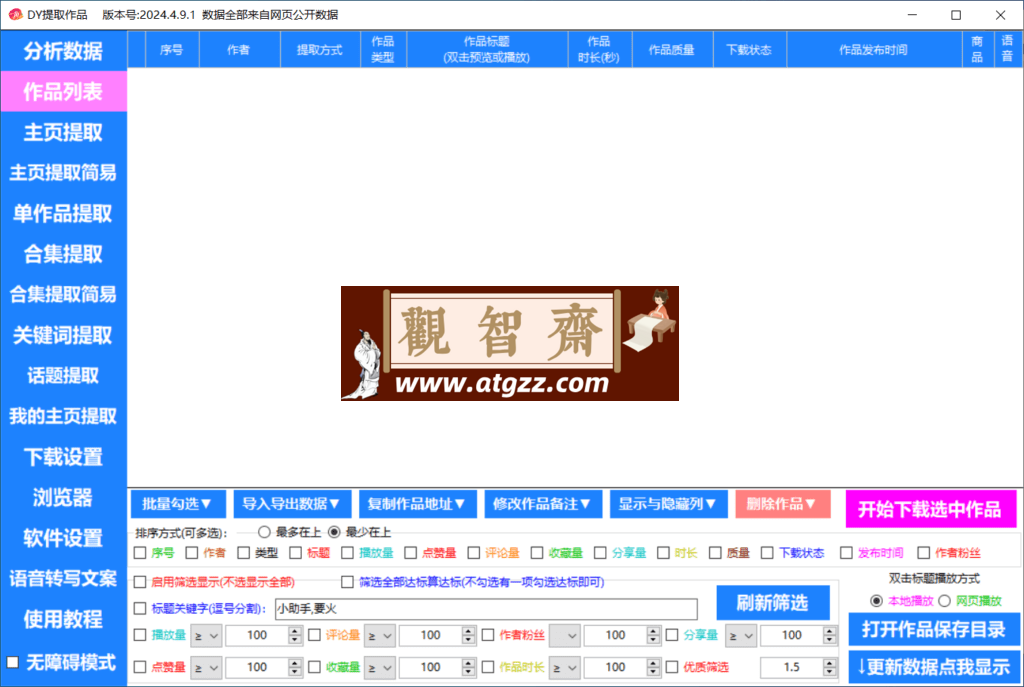
Task: Click the 作品标题 column header
Action: [487, 50]
